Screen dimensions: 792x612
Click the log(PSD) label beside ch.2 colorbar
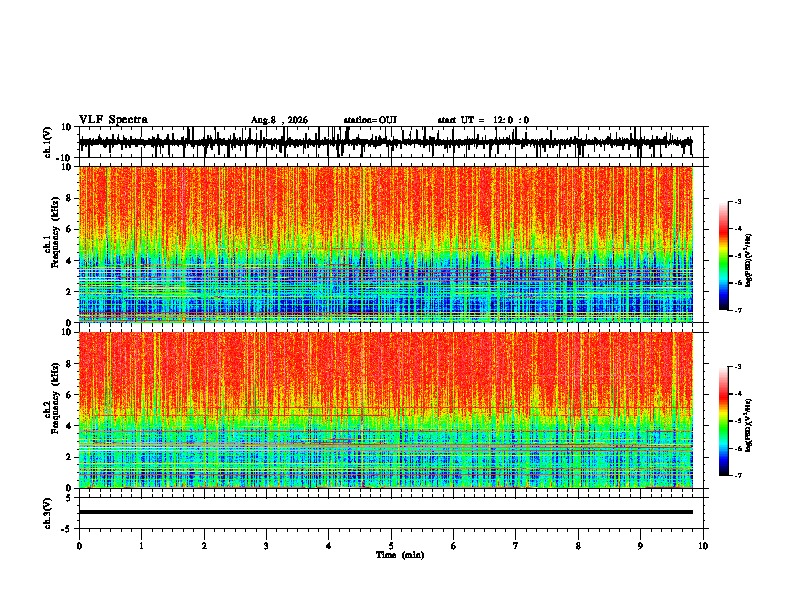pos(748,426)
